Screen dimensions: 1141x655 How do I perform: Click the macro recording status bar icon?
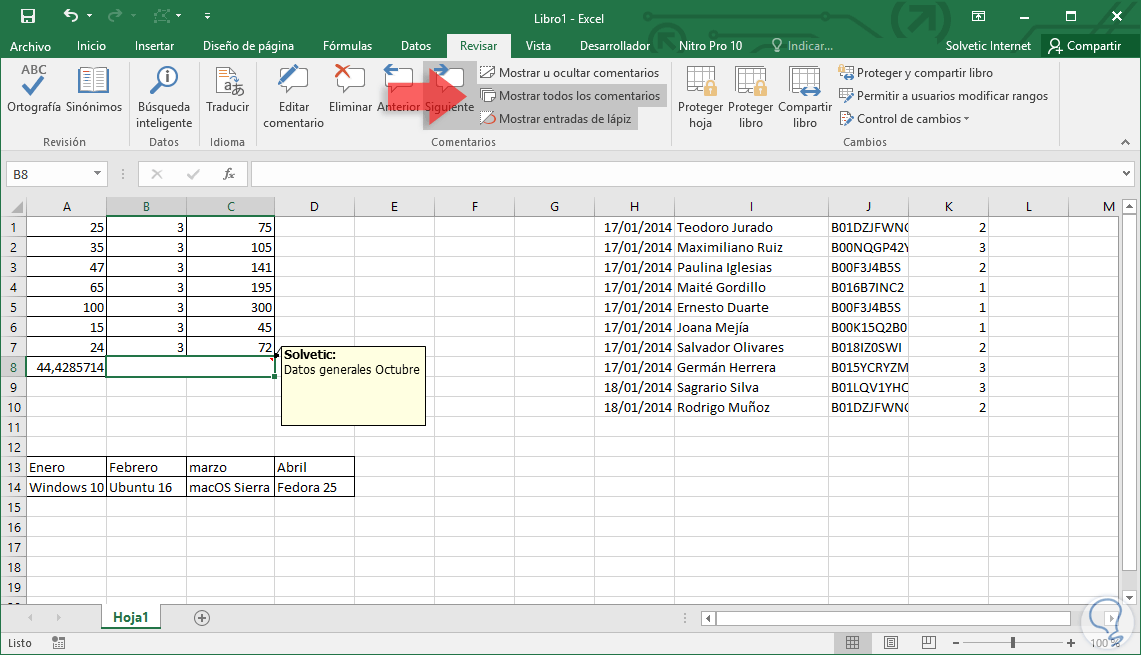(x=59, y=643)
